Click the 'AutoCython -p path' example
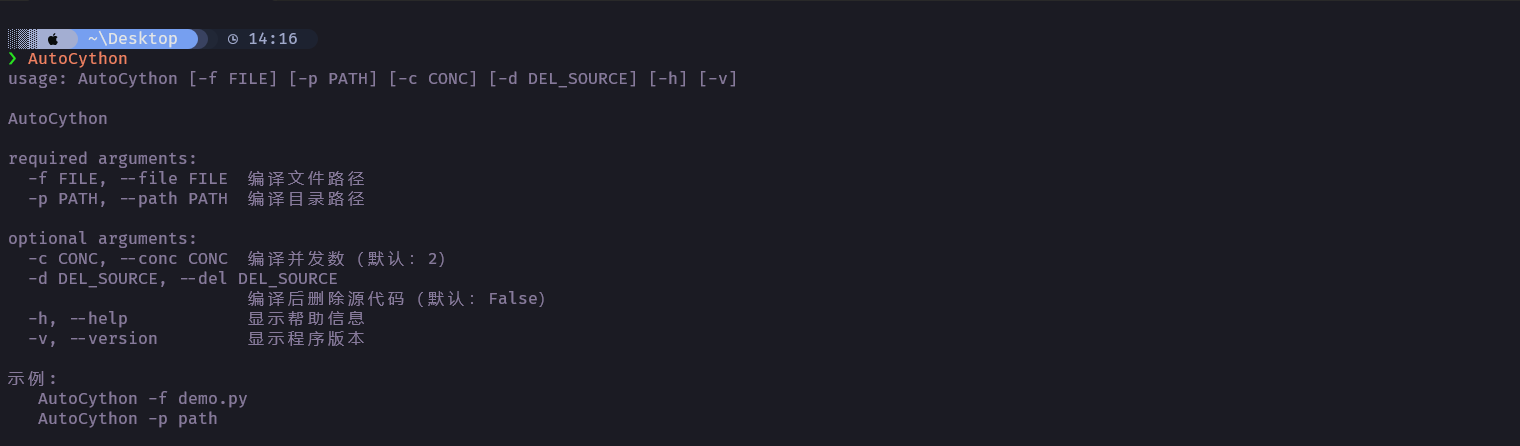The height and width of the screenshot is (446, 1520). (x=128, y=419)
